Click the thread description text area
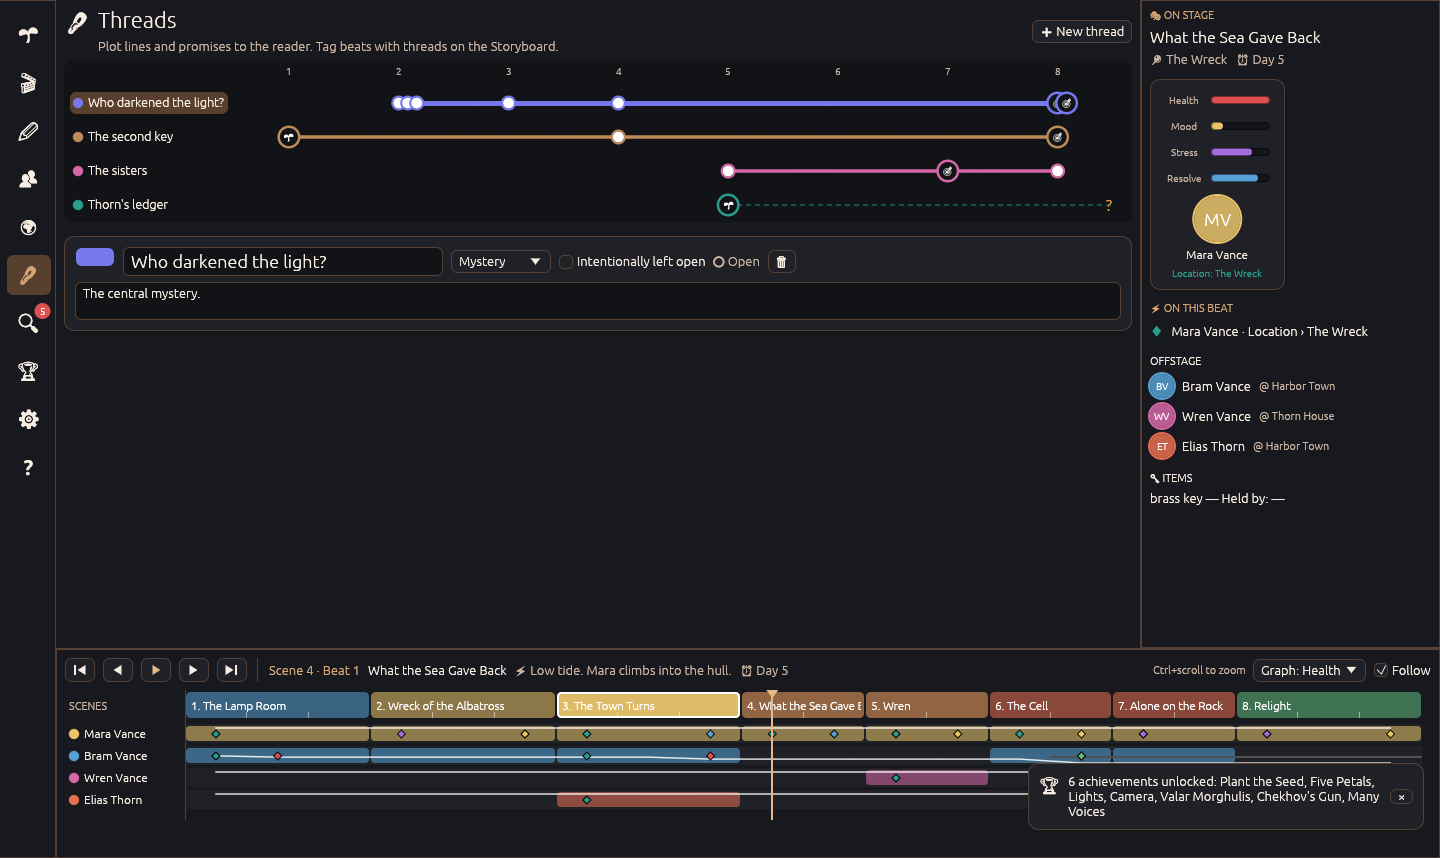Viewport: 1440px width, 858px height. point(598,301)
